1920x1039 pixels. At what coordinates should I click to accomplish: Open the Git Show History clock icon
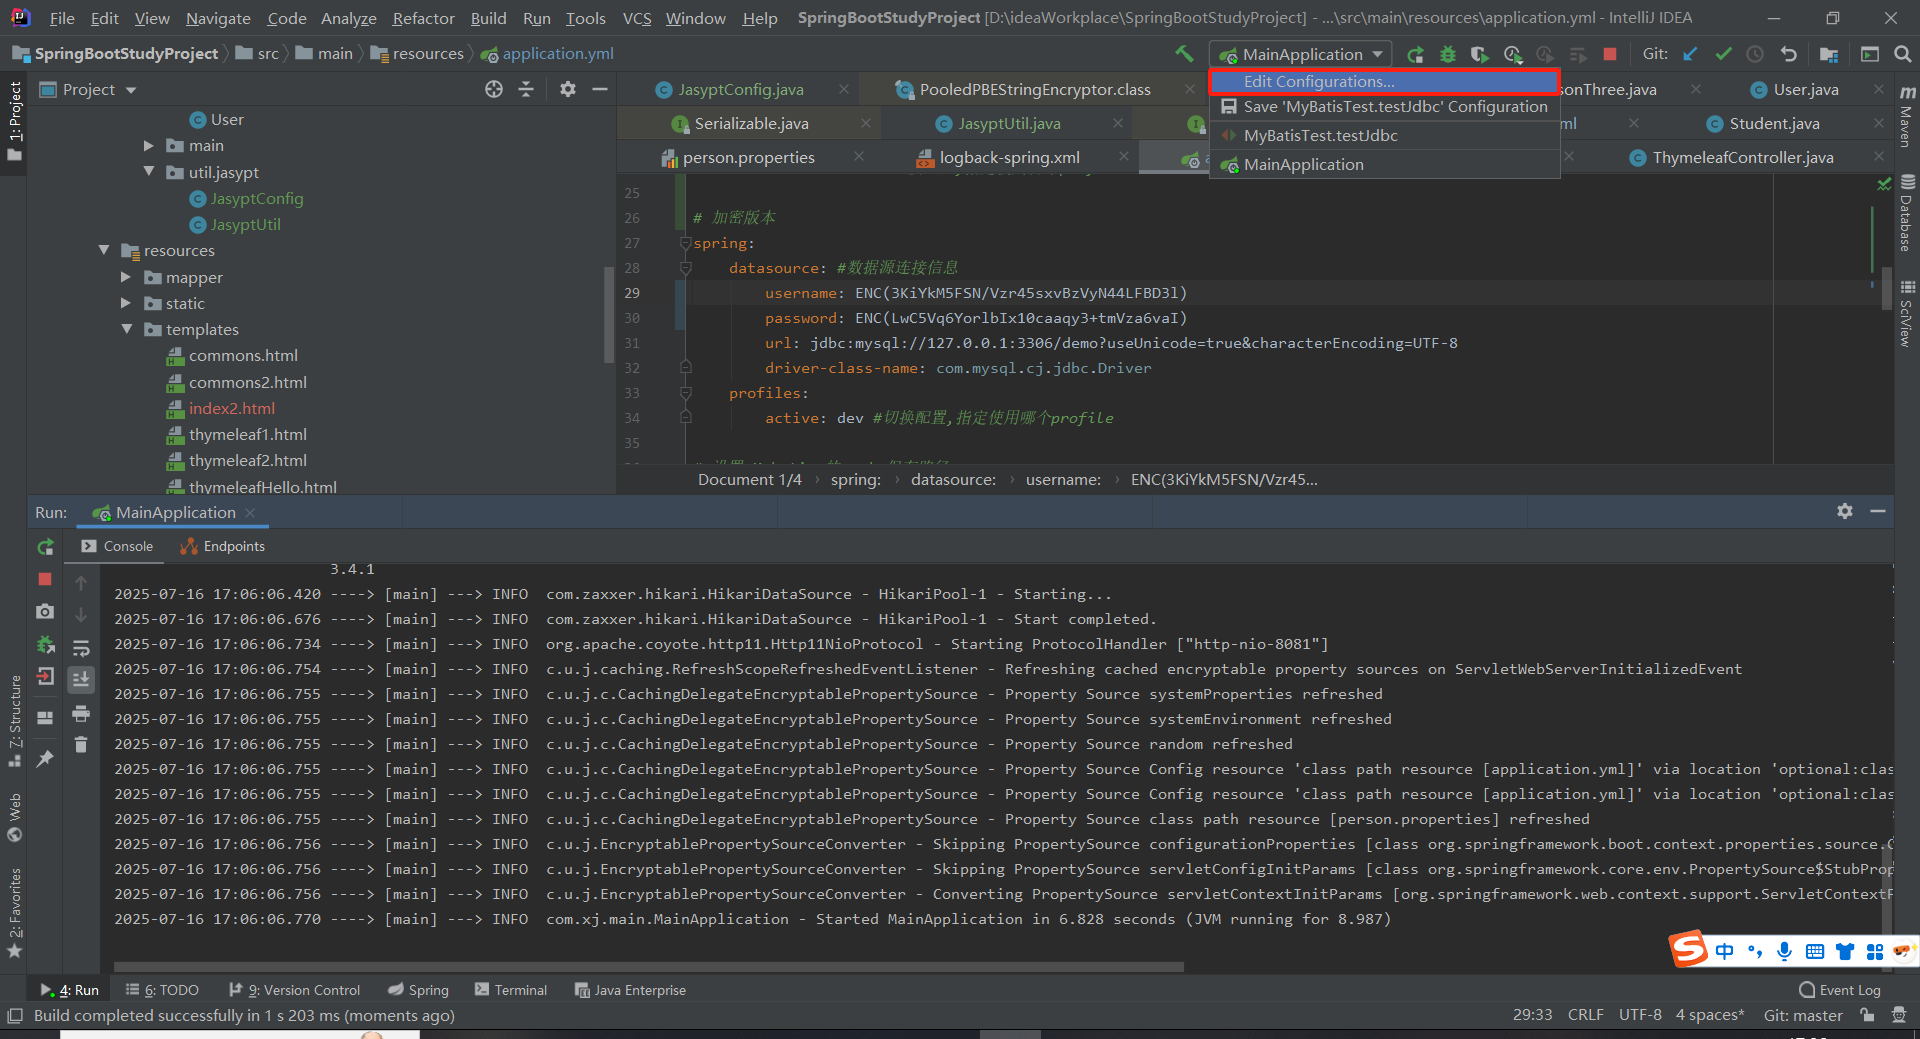pos(1755,54)
